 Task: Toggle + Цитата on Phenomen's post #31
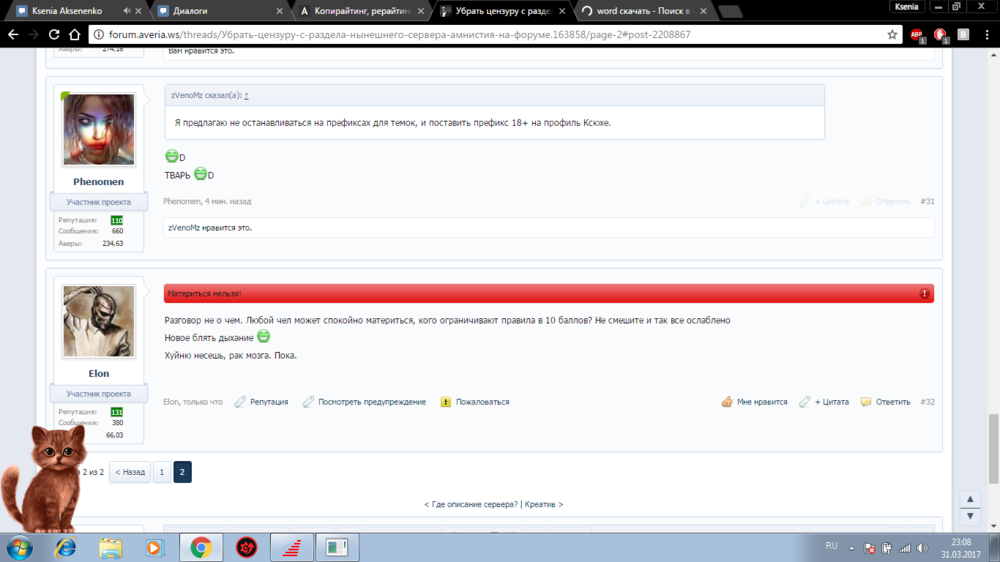click(824, 201)
